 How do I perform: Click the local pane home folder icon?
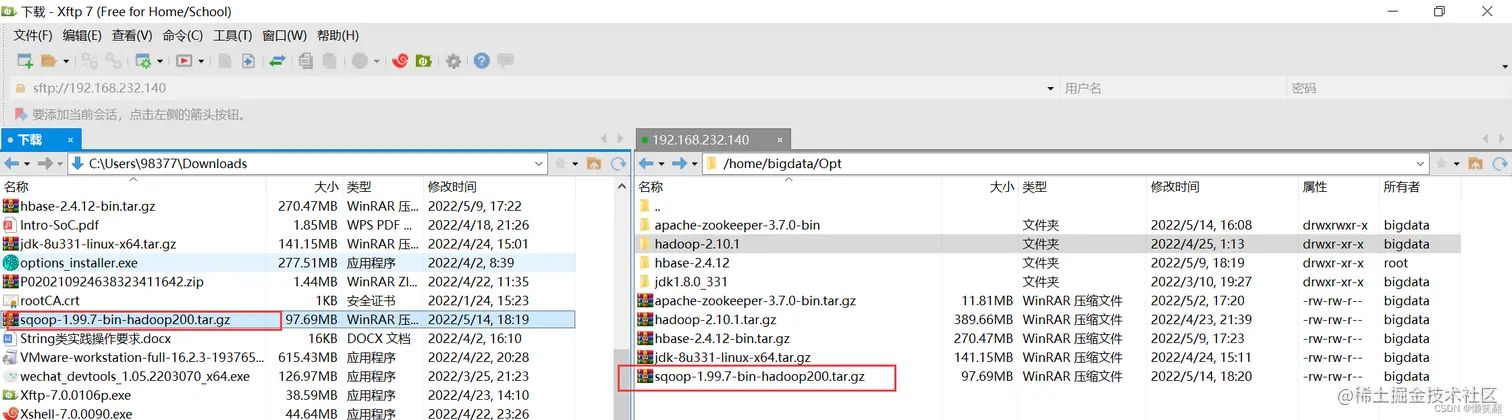click(x=593, y=163)
